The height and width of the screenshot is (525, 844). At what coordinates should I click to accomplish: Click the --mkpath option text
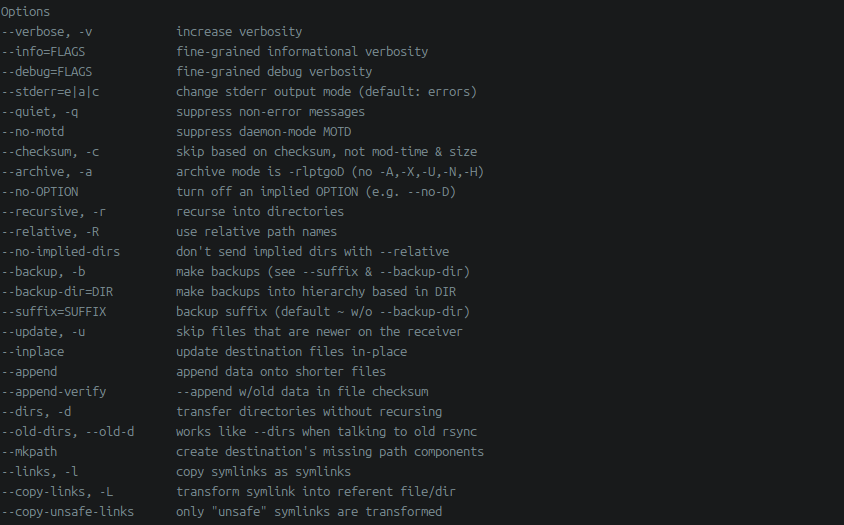(x=29, y=452)
